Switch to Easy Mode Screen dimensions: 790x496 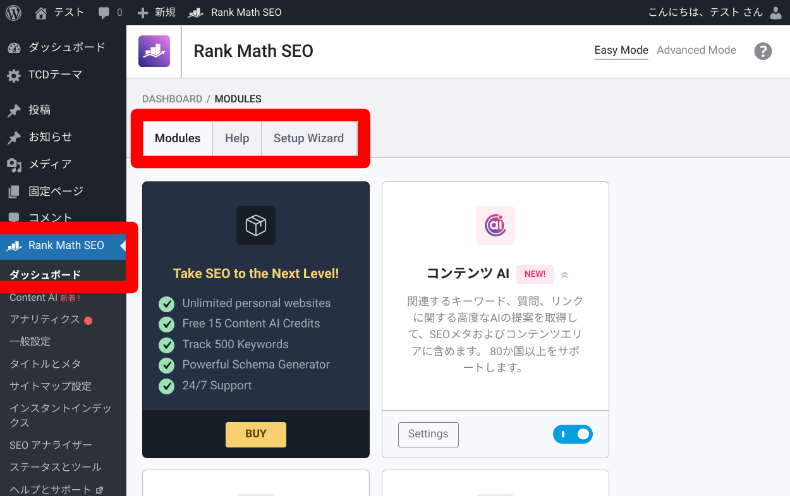coord(621,50)
